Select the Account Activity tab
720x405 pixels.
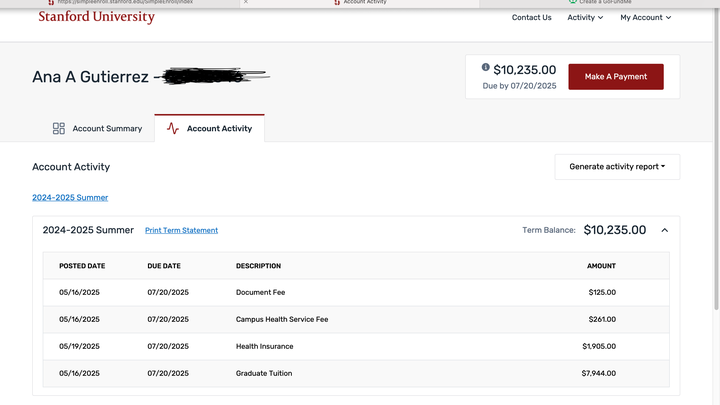[209, 129]
